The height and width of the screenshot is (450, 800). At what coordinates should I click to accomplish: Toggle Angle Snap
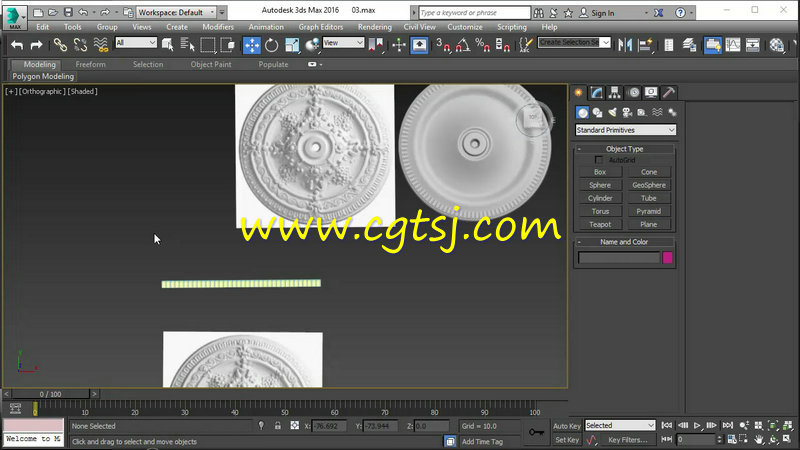(x=462, y=45)
